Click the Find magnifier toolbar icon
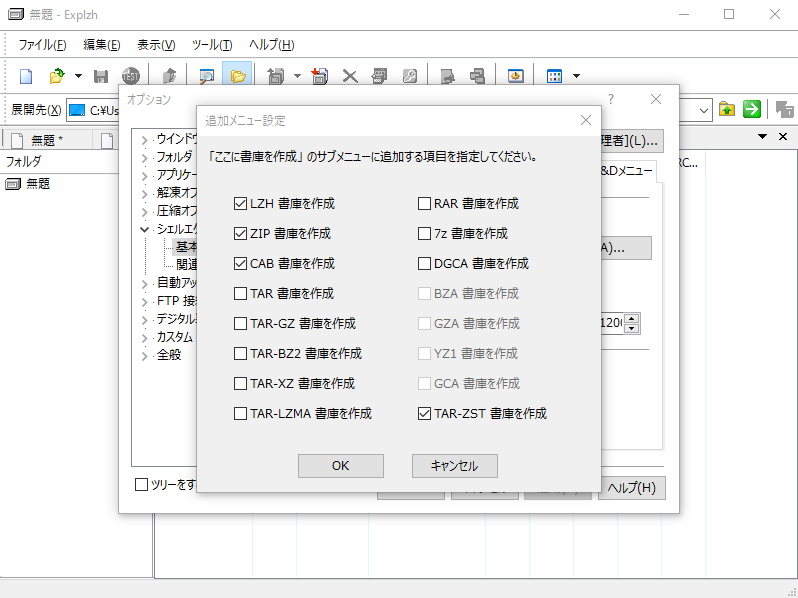The height and width of the screenshot is (598, 798). pos(207,76)
